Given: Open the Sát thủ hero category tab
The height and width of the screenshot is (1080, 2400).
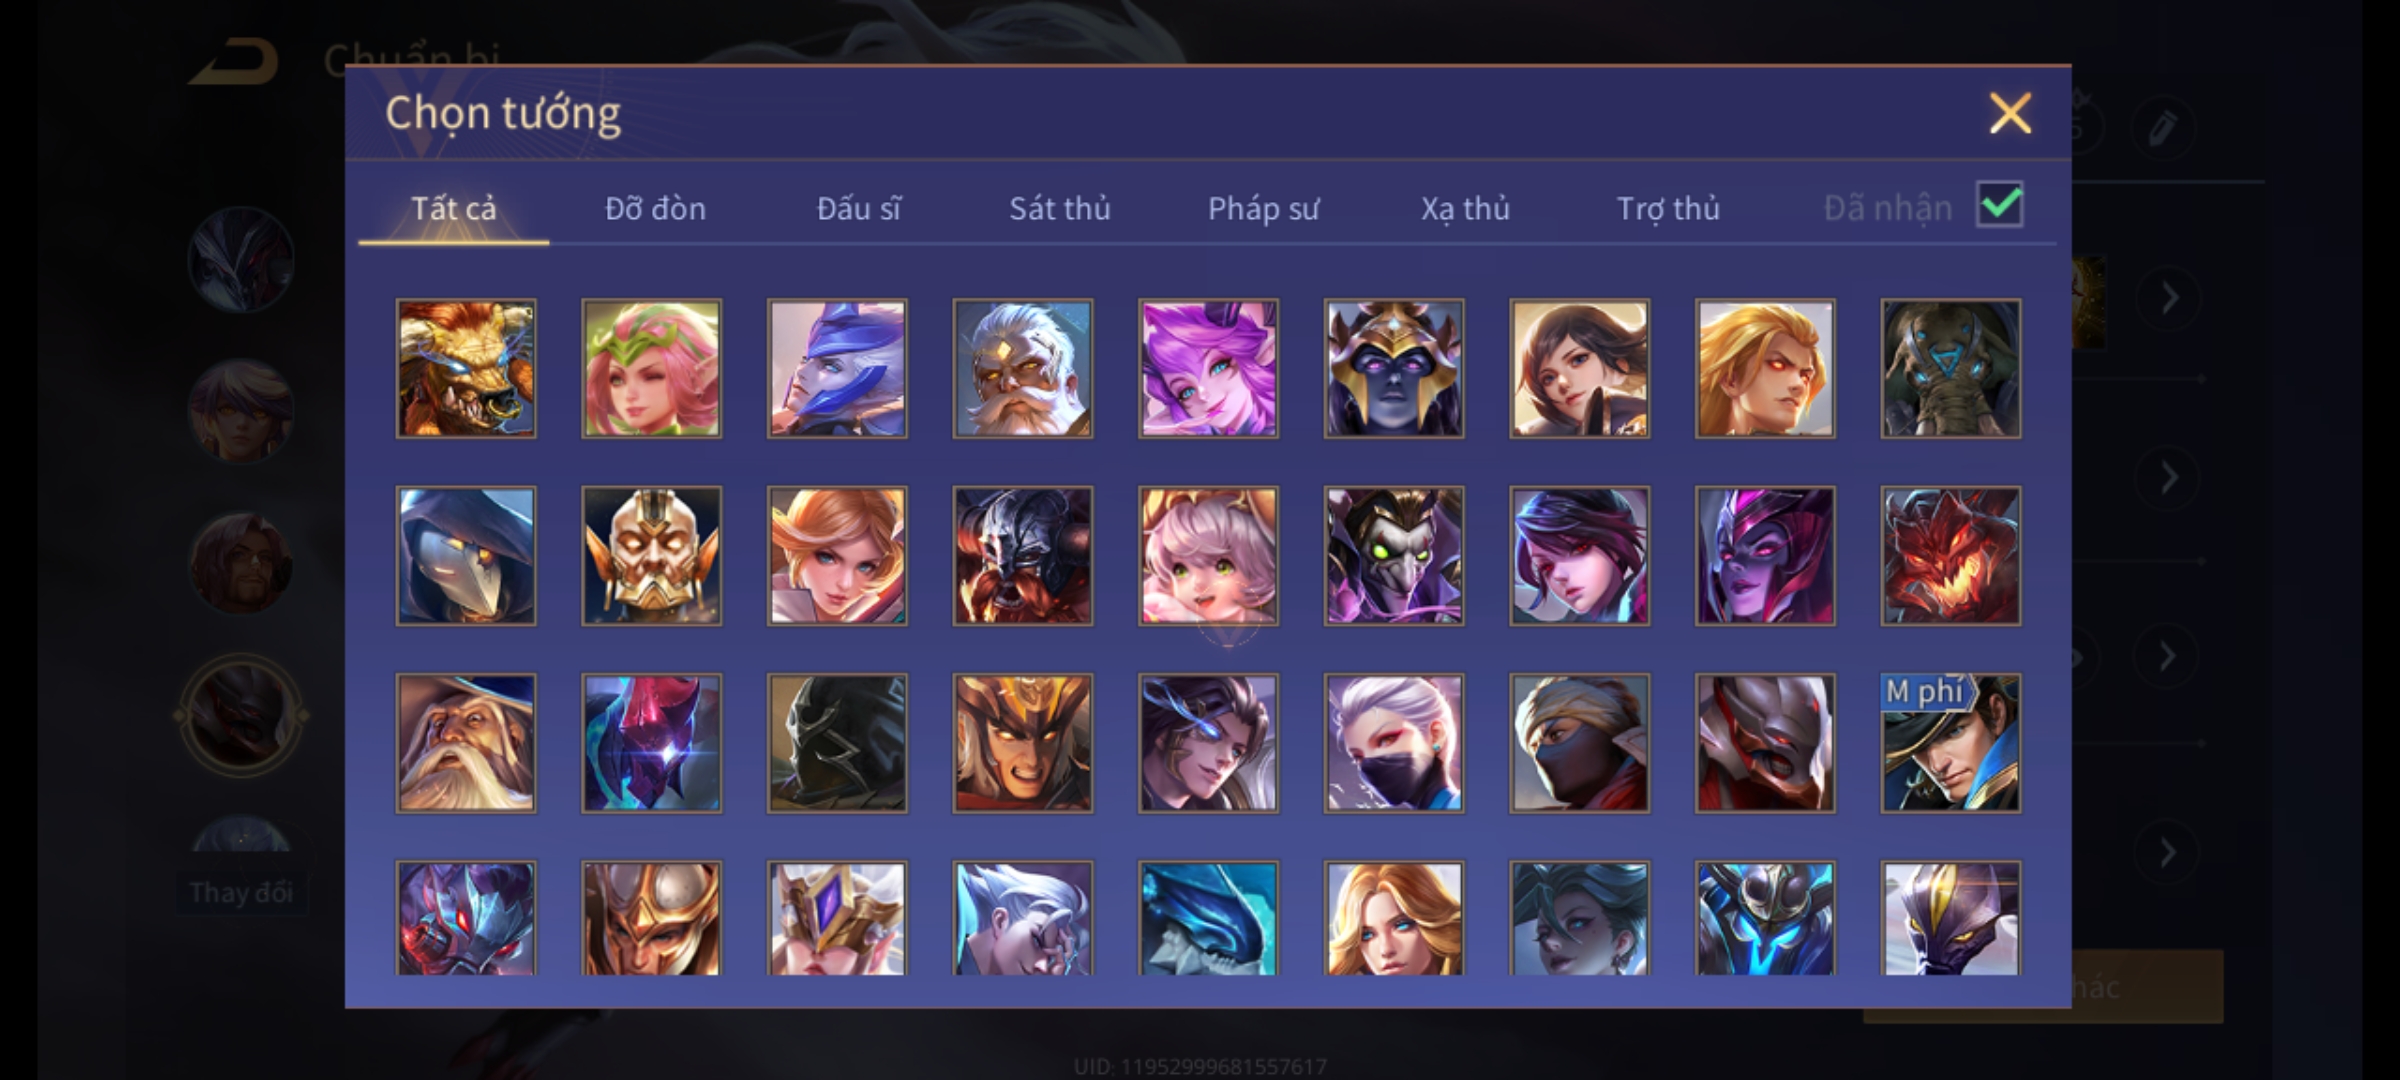Looking at the screenshot, I should (1059, 208).
